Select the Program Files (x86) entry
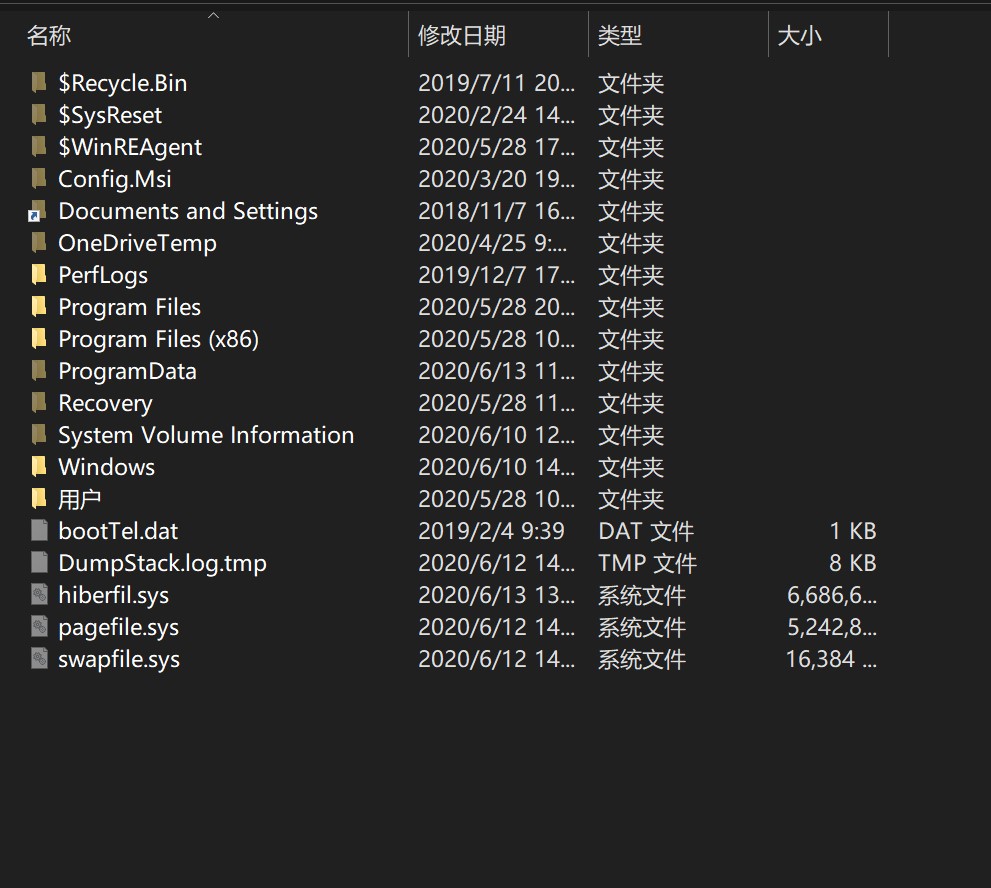The height and width of the screenshot is (888, 991). coord(158,339)
